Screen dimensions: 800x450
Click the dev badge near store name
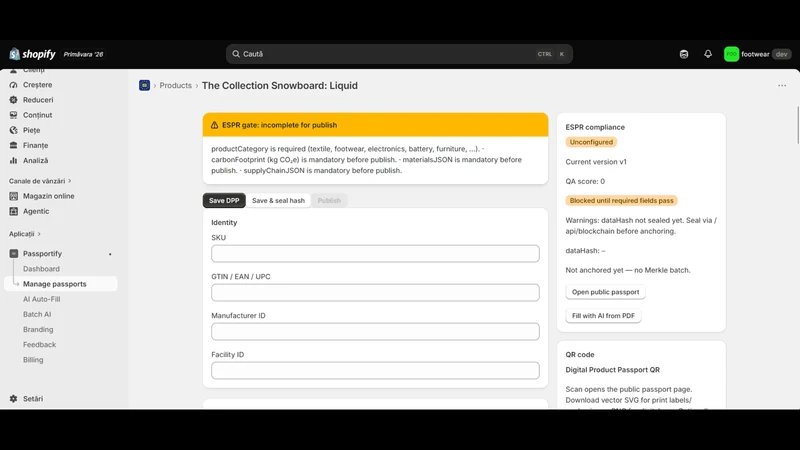coord(781,54)
